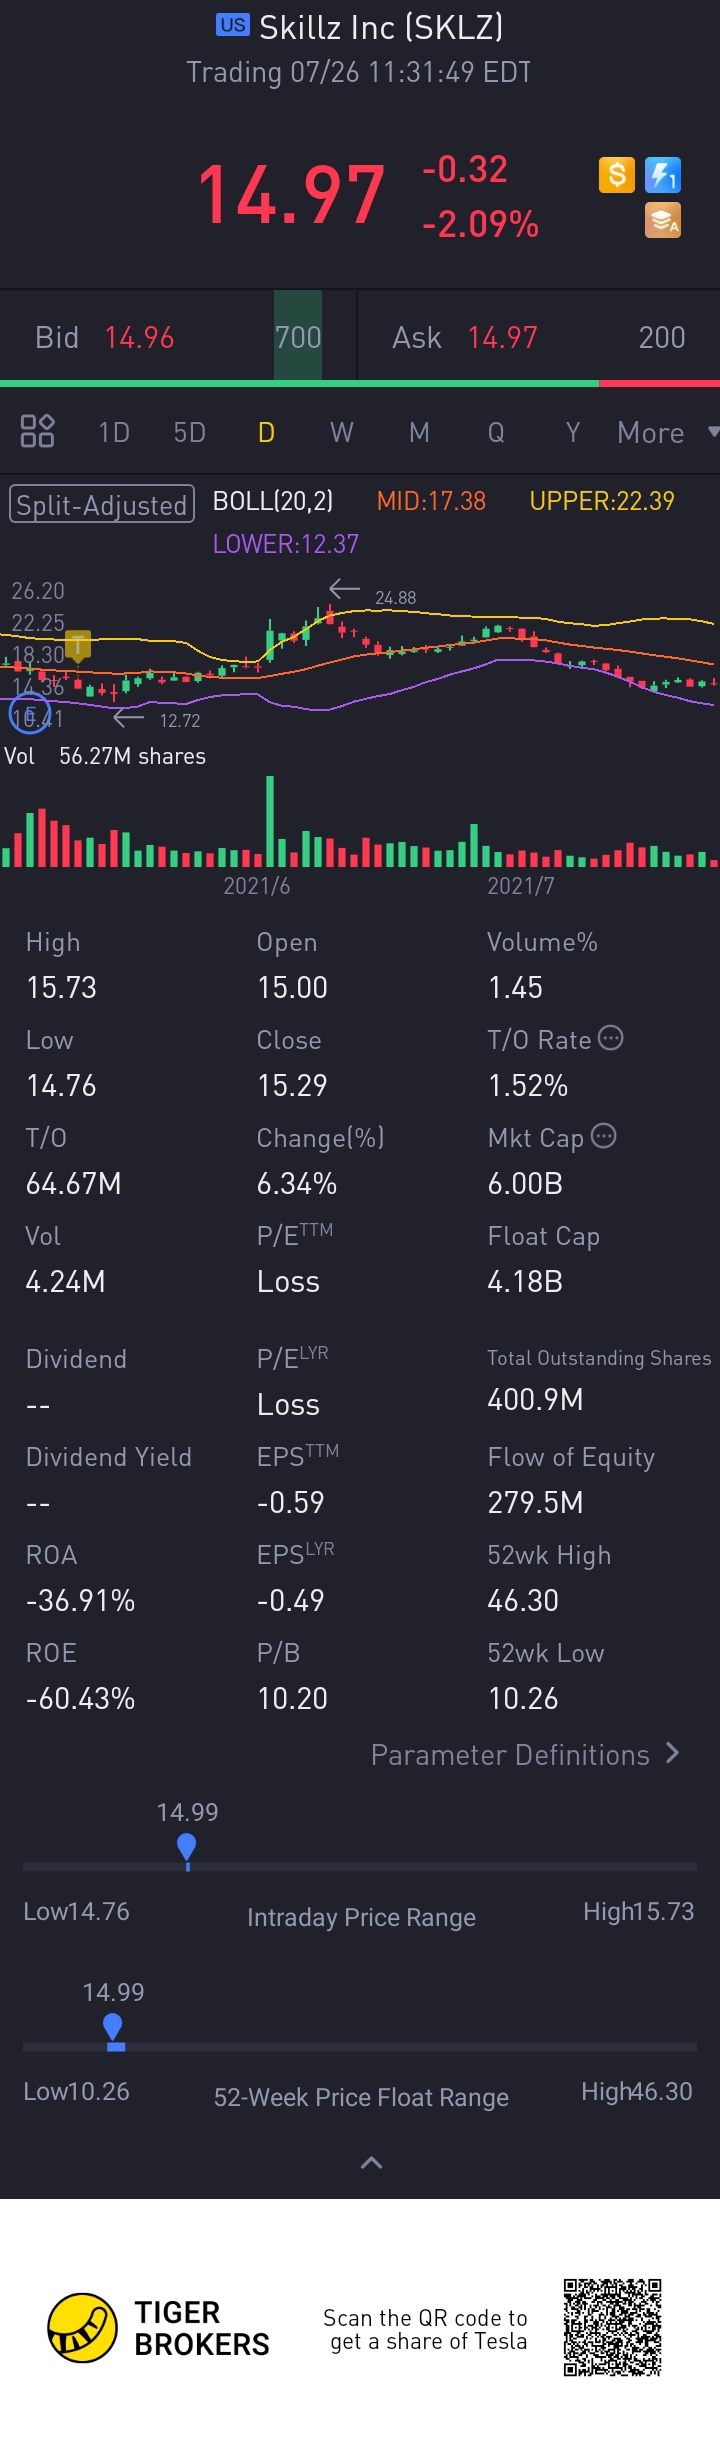720x2458 pixels.
Task: Open the More timeframes dropdown
Action: (x=665, y=432)
